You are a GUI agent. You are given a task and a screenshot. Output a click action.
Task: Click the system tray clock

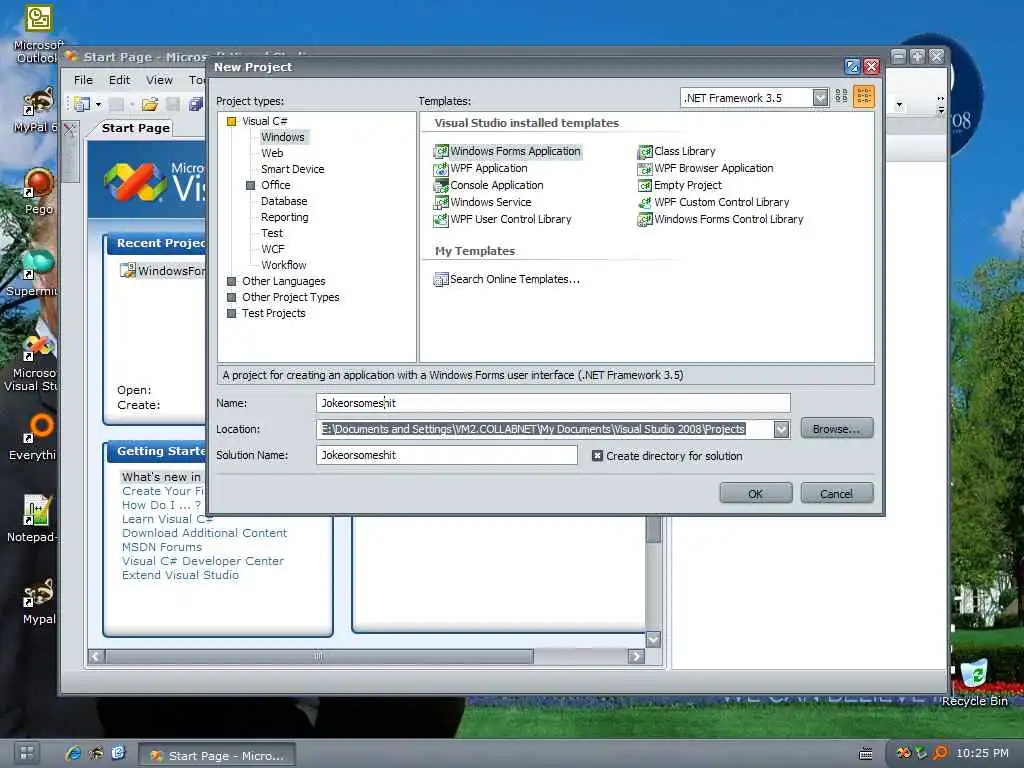(x=982, y=753)
